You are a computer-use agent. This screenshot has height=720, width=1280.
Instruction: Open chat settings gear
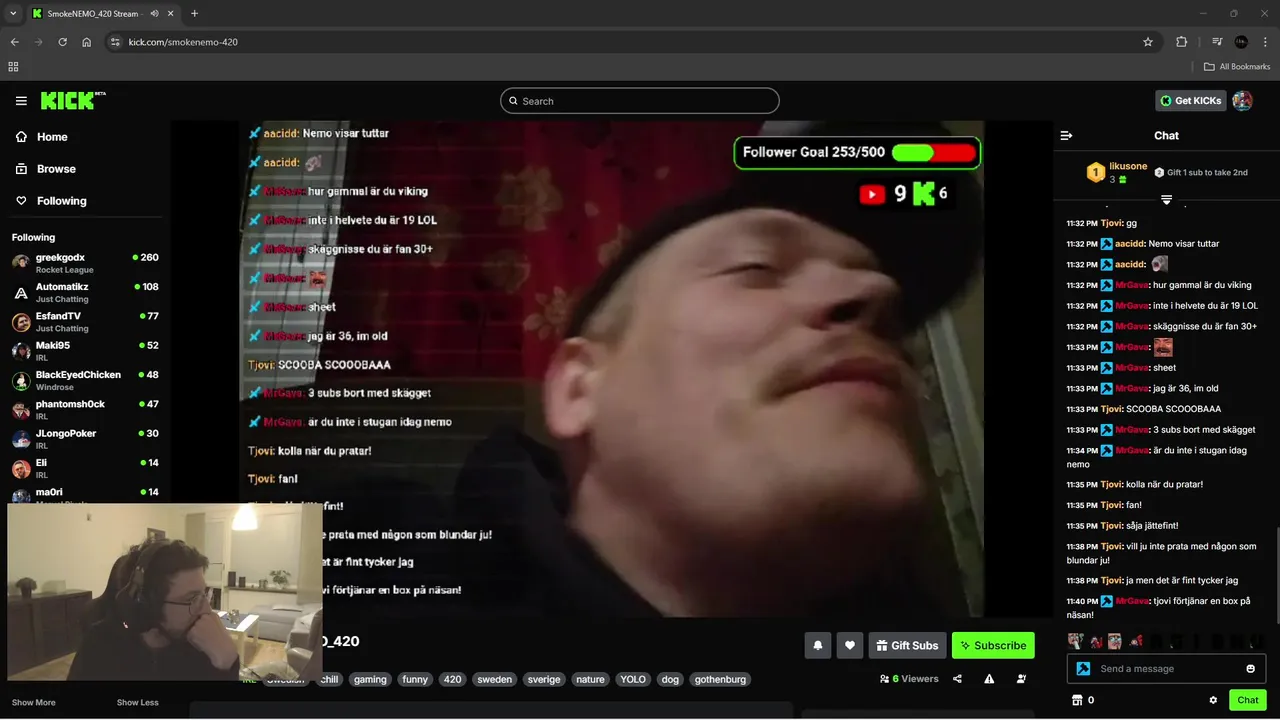(1213, 700)
